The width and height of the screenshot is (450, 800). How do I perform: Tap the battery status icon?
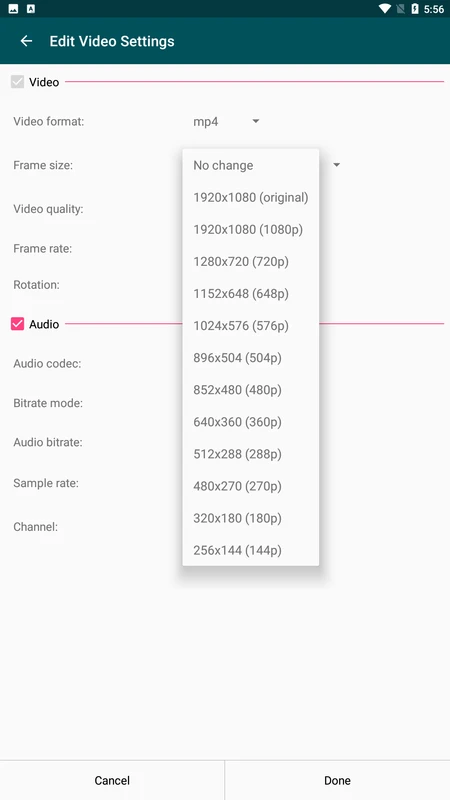pos(415,9)
